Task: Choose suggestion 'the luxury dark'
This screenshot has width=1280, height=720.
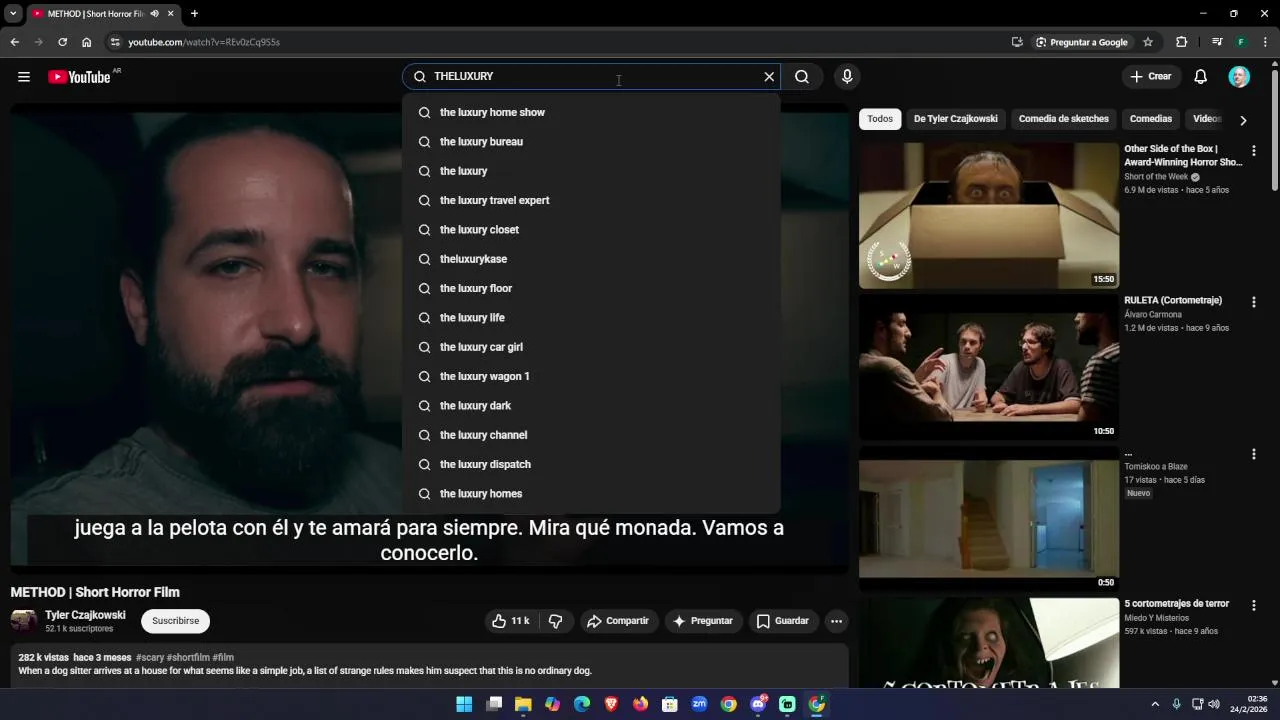Action: (591, 406)
